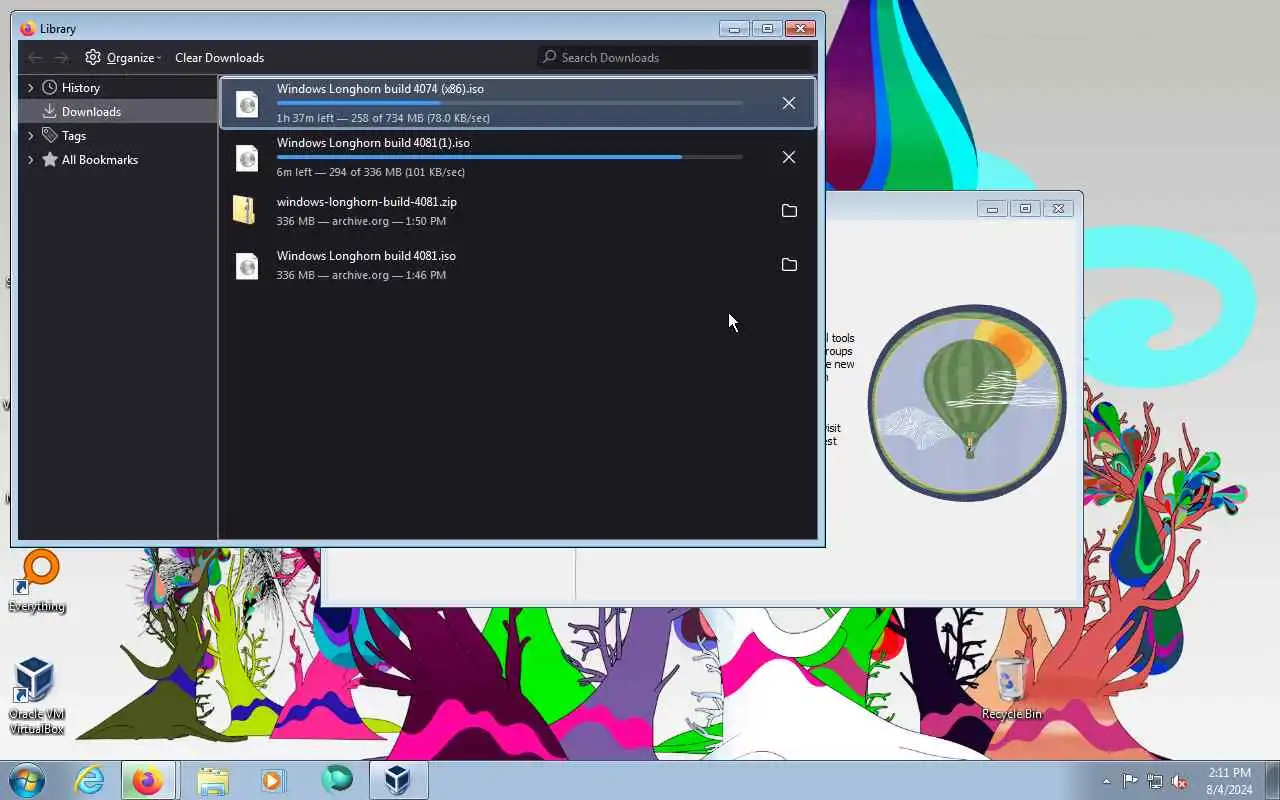Open the Everything desktop shortcut
Viewport: 1280px width, 800px height.
pos(38,580)
